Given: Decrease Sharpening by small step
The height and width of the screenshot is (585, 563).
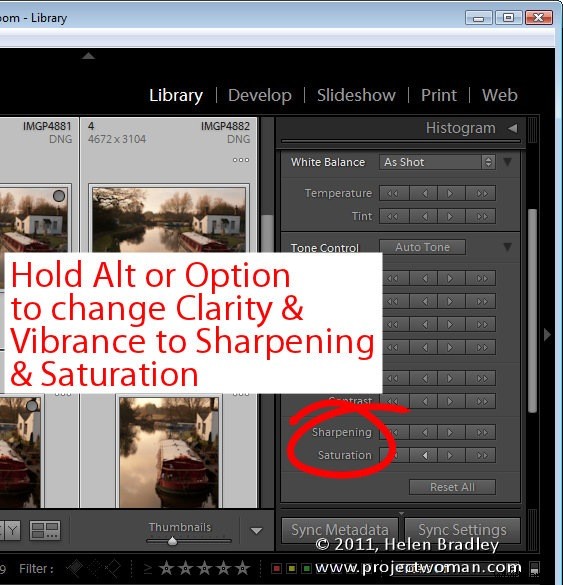Looking at the screenshot, I should click(423, 432).
